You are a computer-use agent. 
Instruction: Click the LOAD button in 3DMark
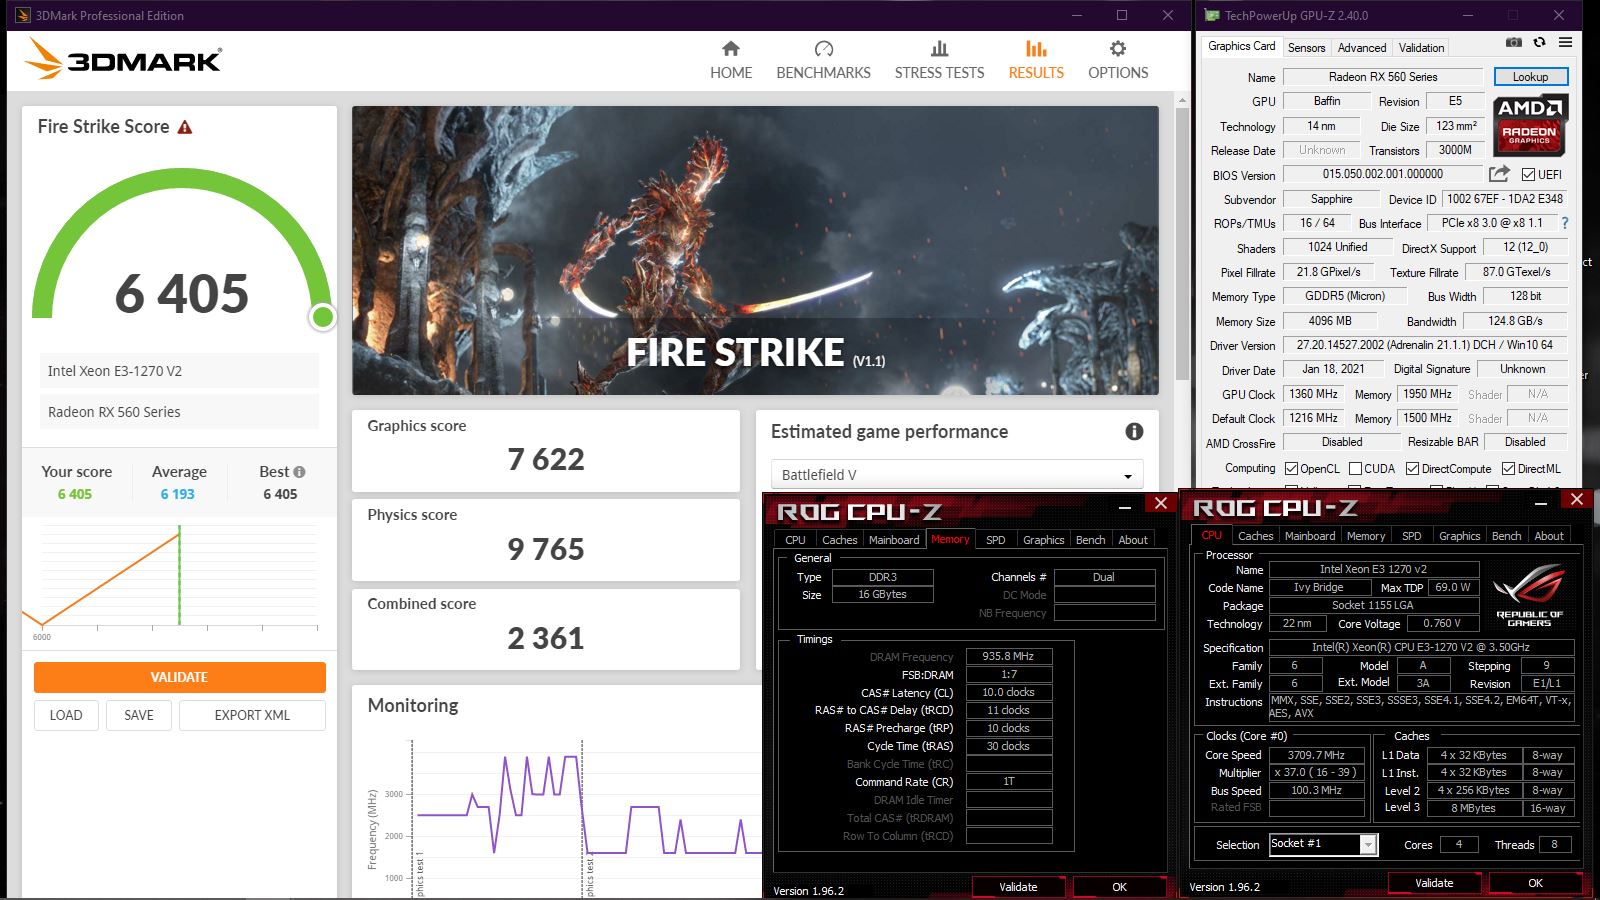point(66,715)
